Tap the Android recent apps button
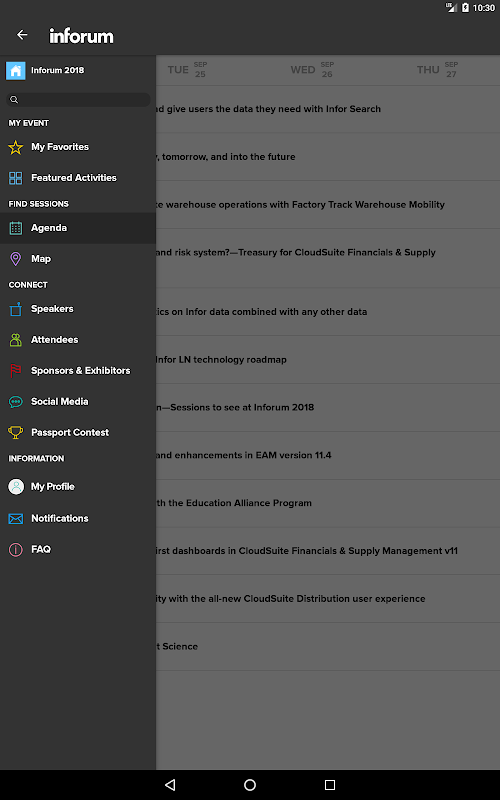Image resolution: width=500 pixels, height=800 pixels. pyautogui.click(x=330, y=785)
